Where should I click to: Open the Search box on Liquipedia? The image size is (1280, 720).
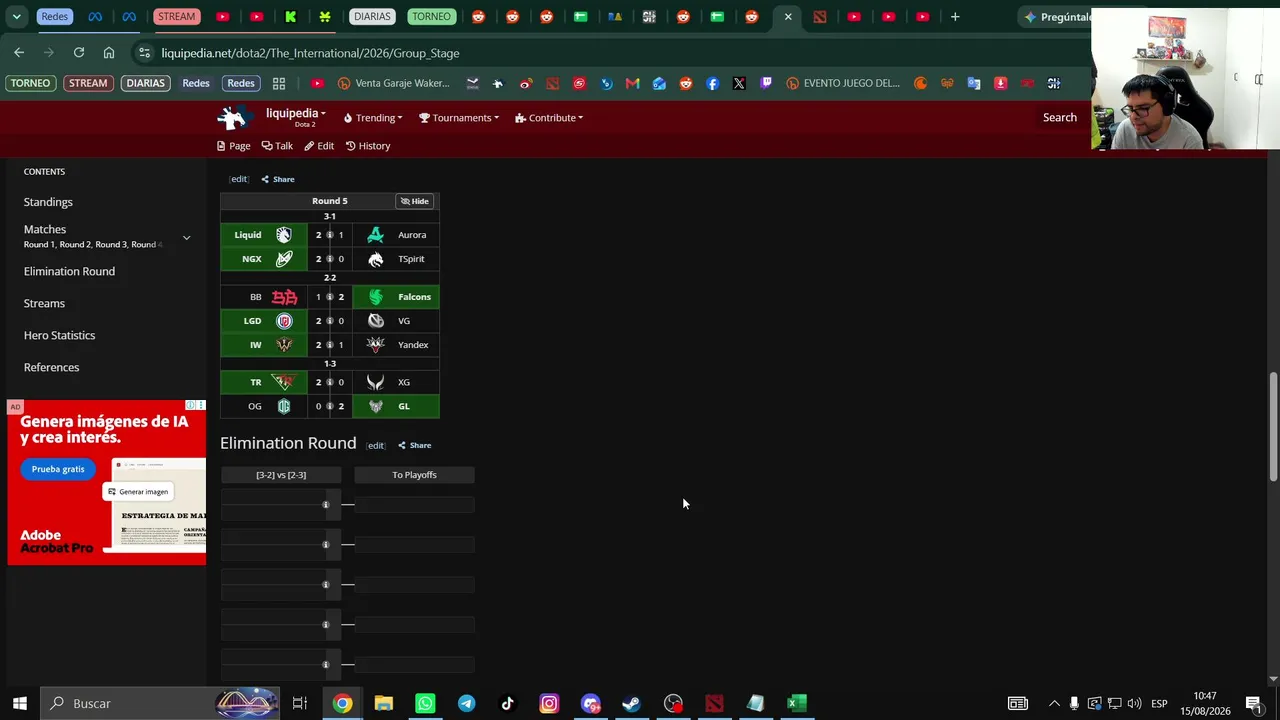point(1060,118)
